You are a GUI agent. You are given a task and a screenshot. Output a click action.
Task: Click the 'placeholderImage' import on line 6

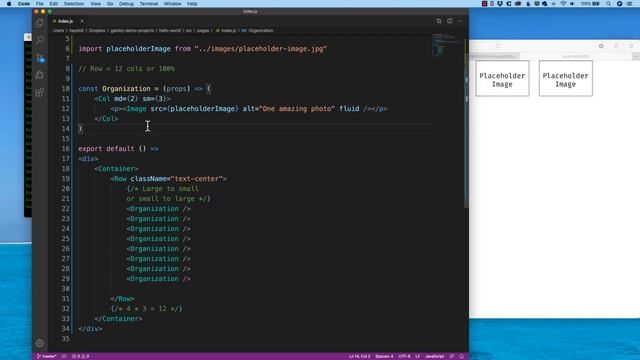138,49
